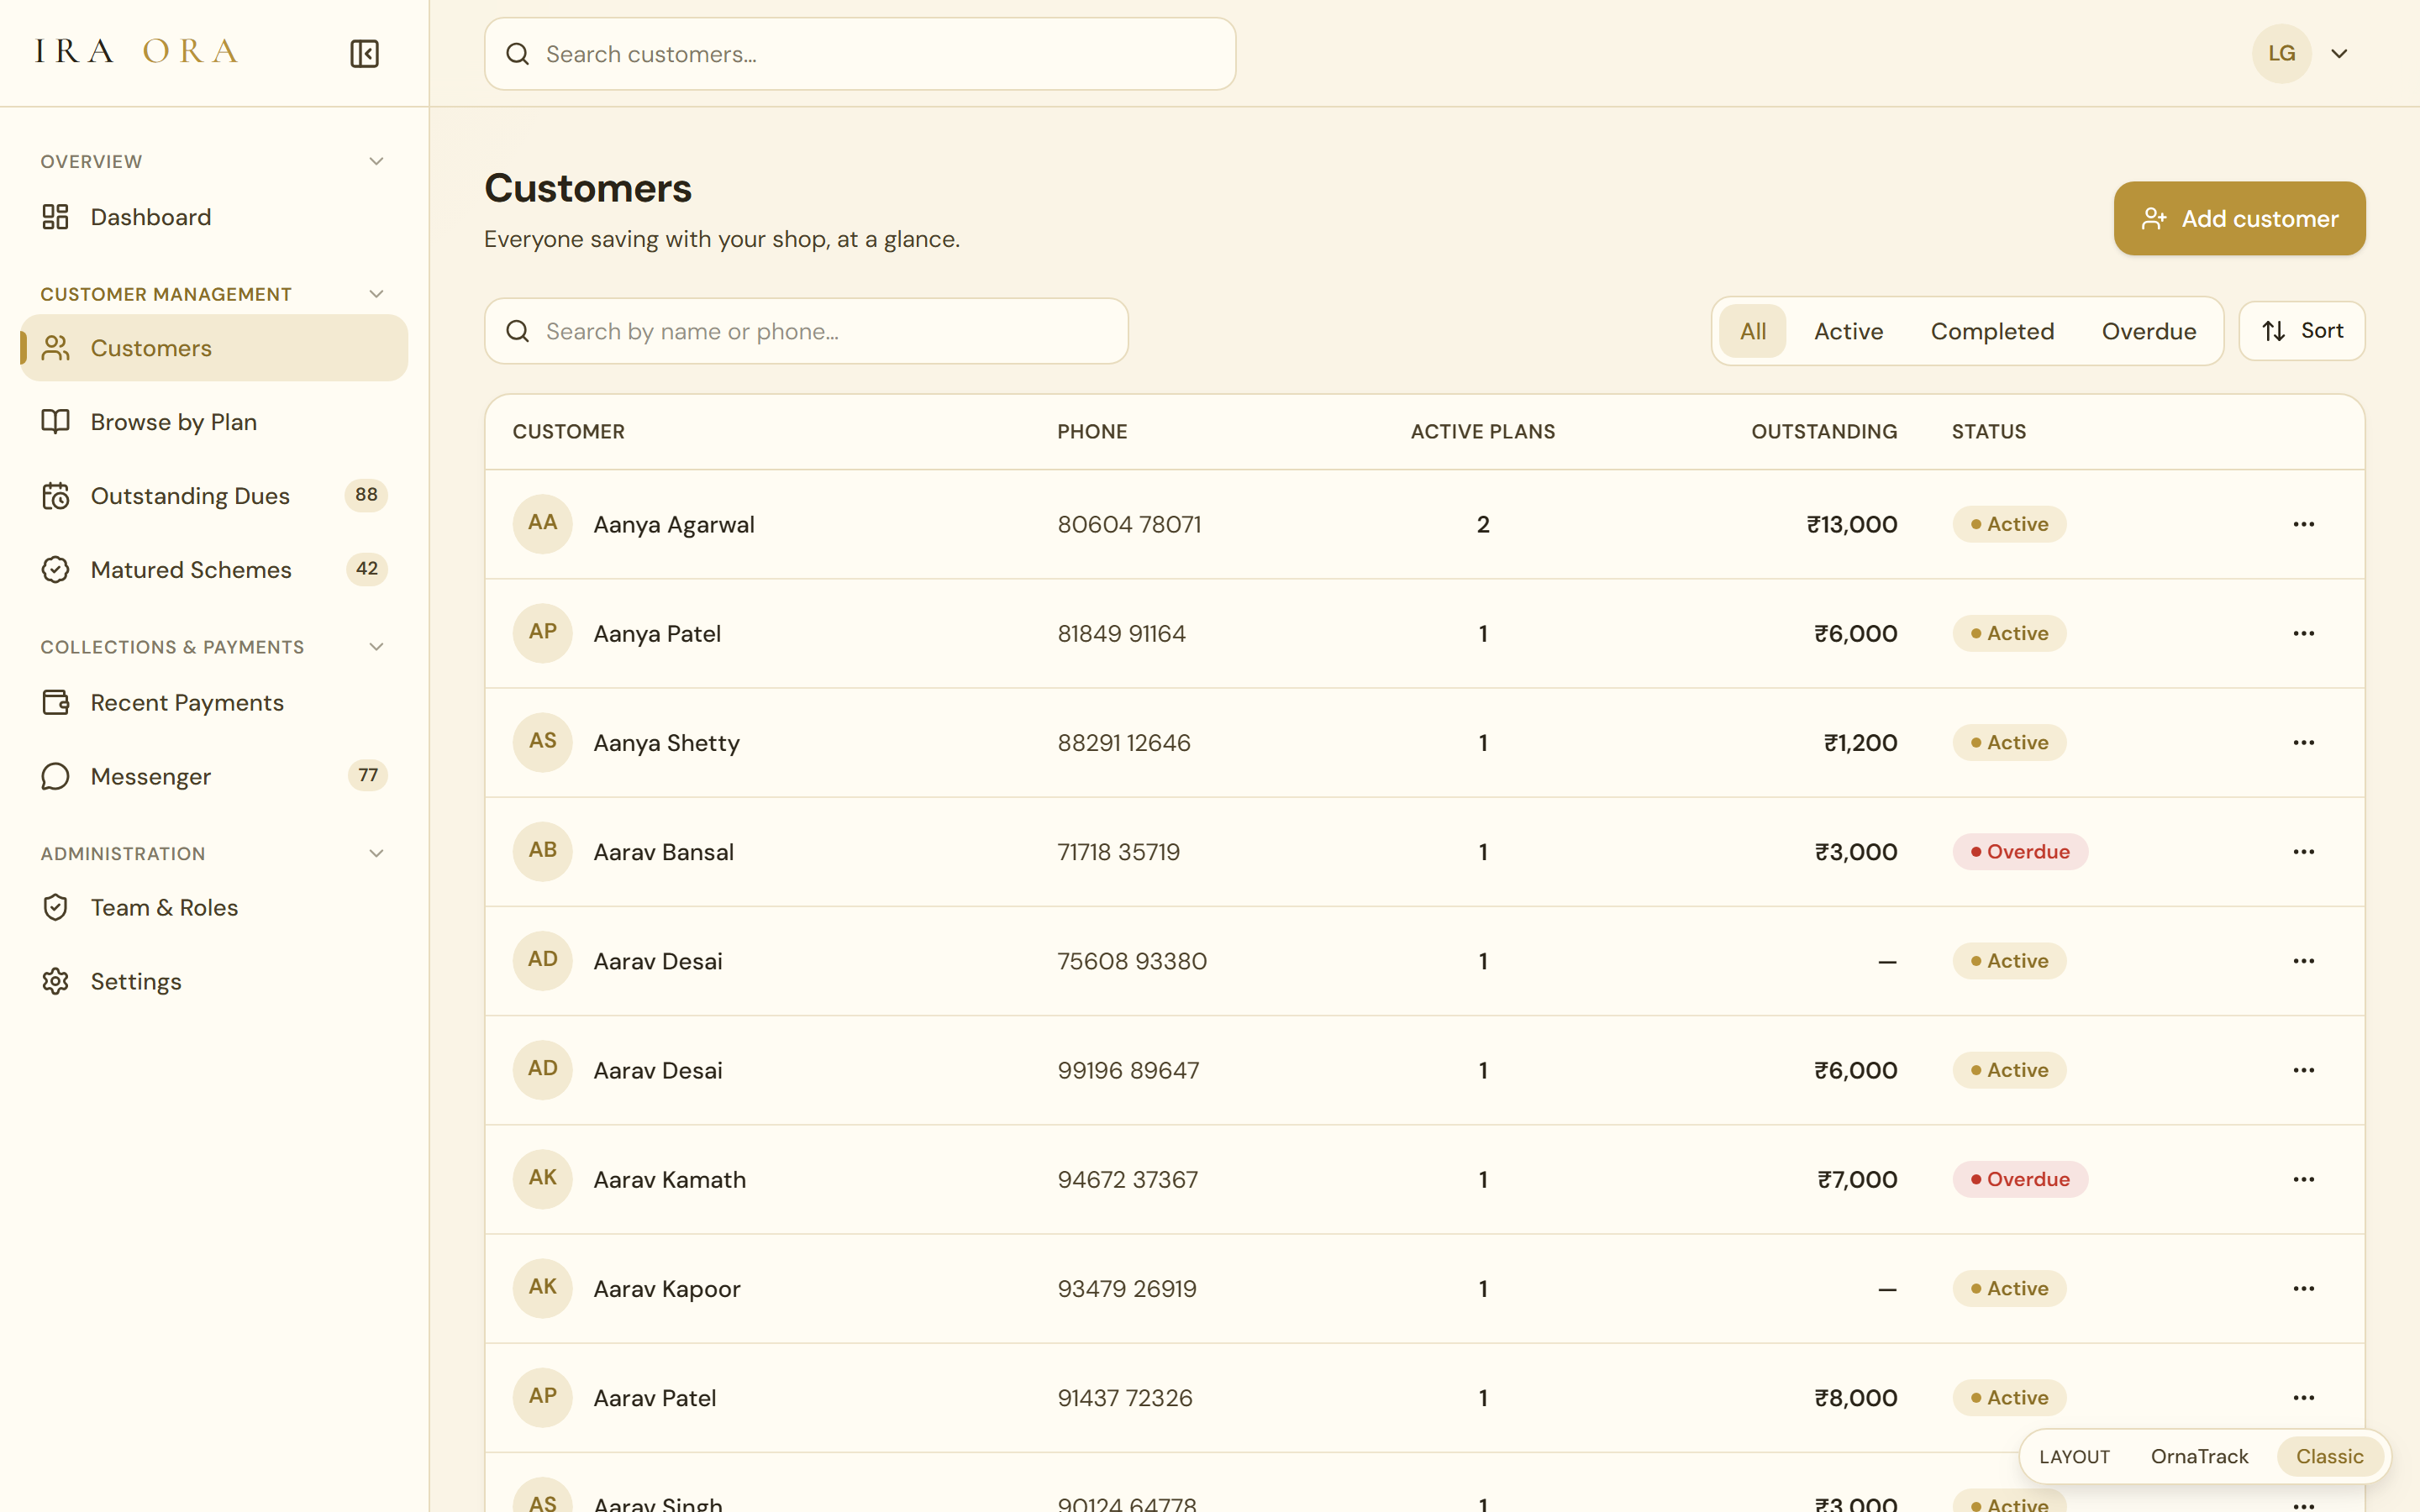Open Settings page
This screenshot has height=1512, width=2420.
214,982
